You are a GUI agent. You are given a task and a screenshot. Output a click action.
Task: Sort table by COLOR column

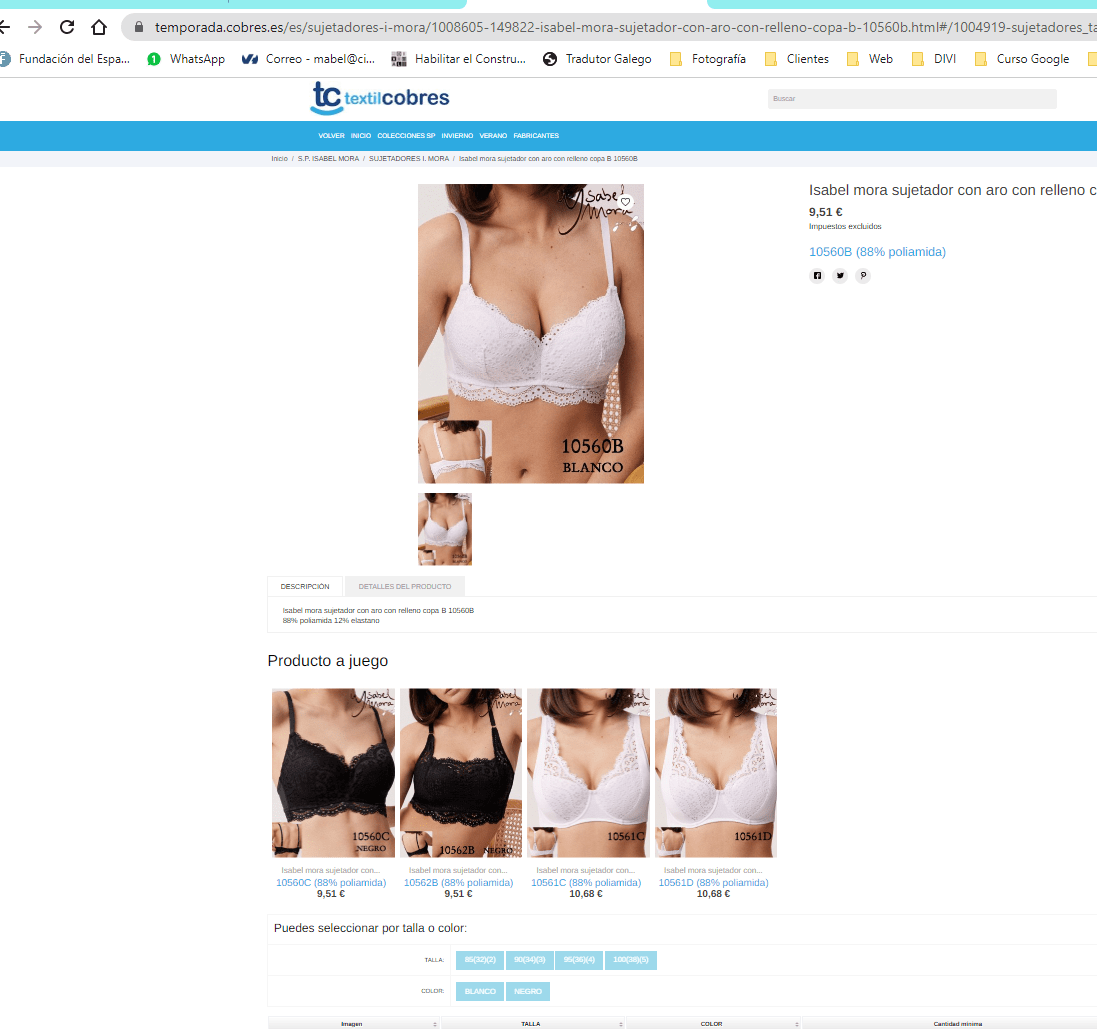(713, 1023)
